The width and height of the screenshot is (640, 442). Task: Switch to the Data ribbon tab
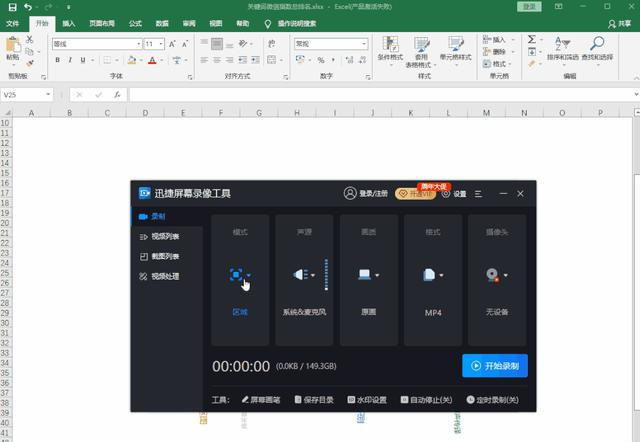pyautogui.click(x=162, y=24)
